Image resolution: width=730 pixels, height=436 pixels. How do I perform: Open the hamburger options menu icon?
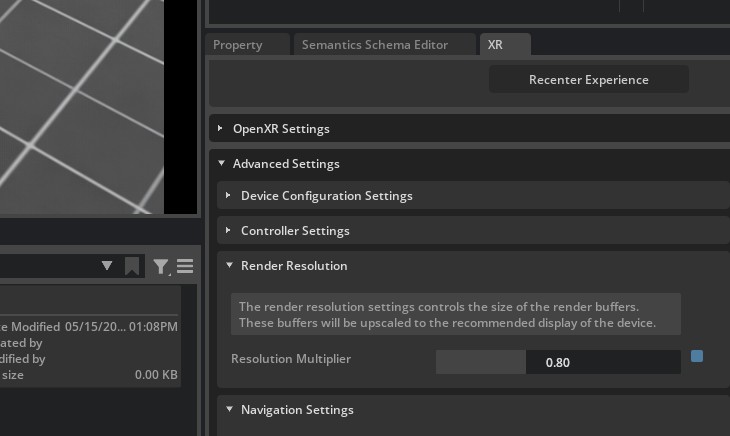pos(185,266)
